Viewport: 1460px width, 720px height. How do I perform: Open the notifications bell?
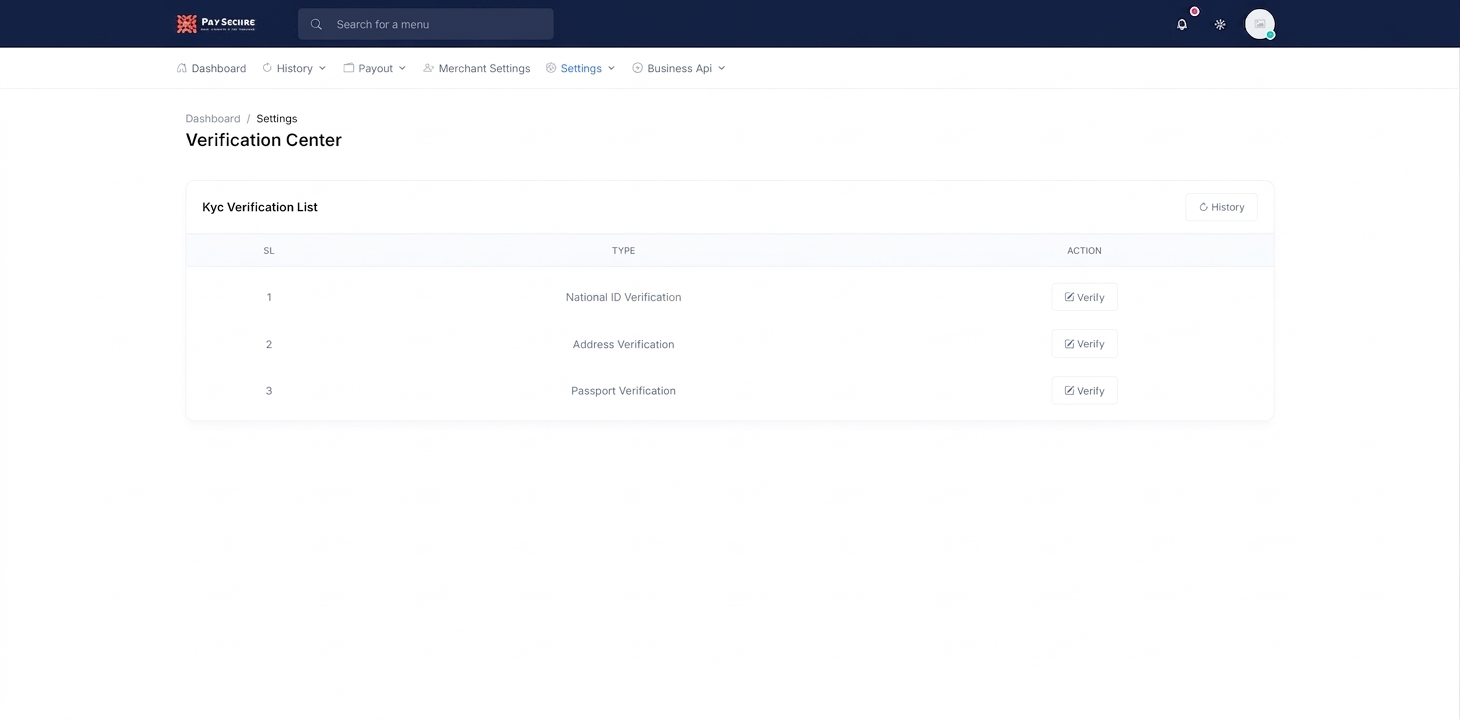tap(1182, 24)
